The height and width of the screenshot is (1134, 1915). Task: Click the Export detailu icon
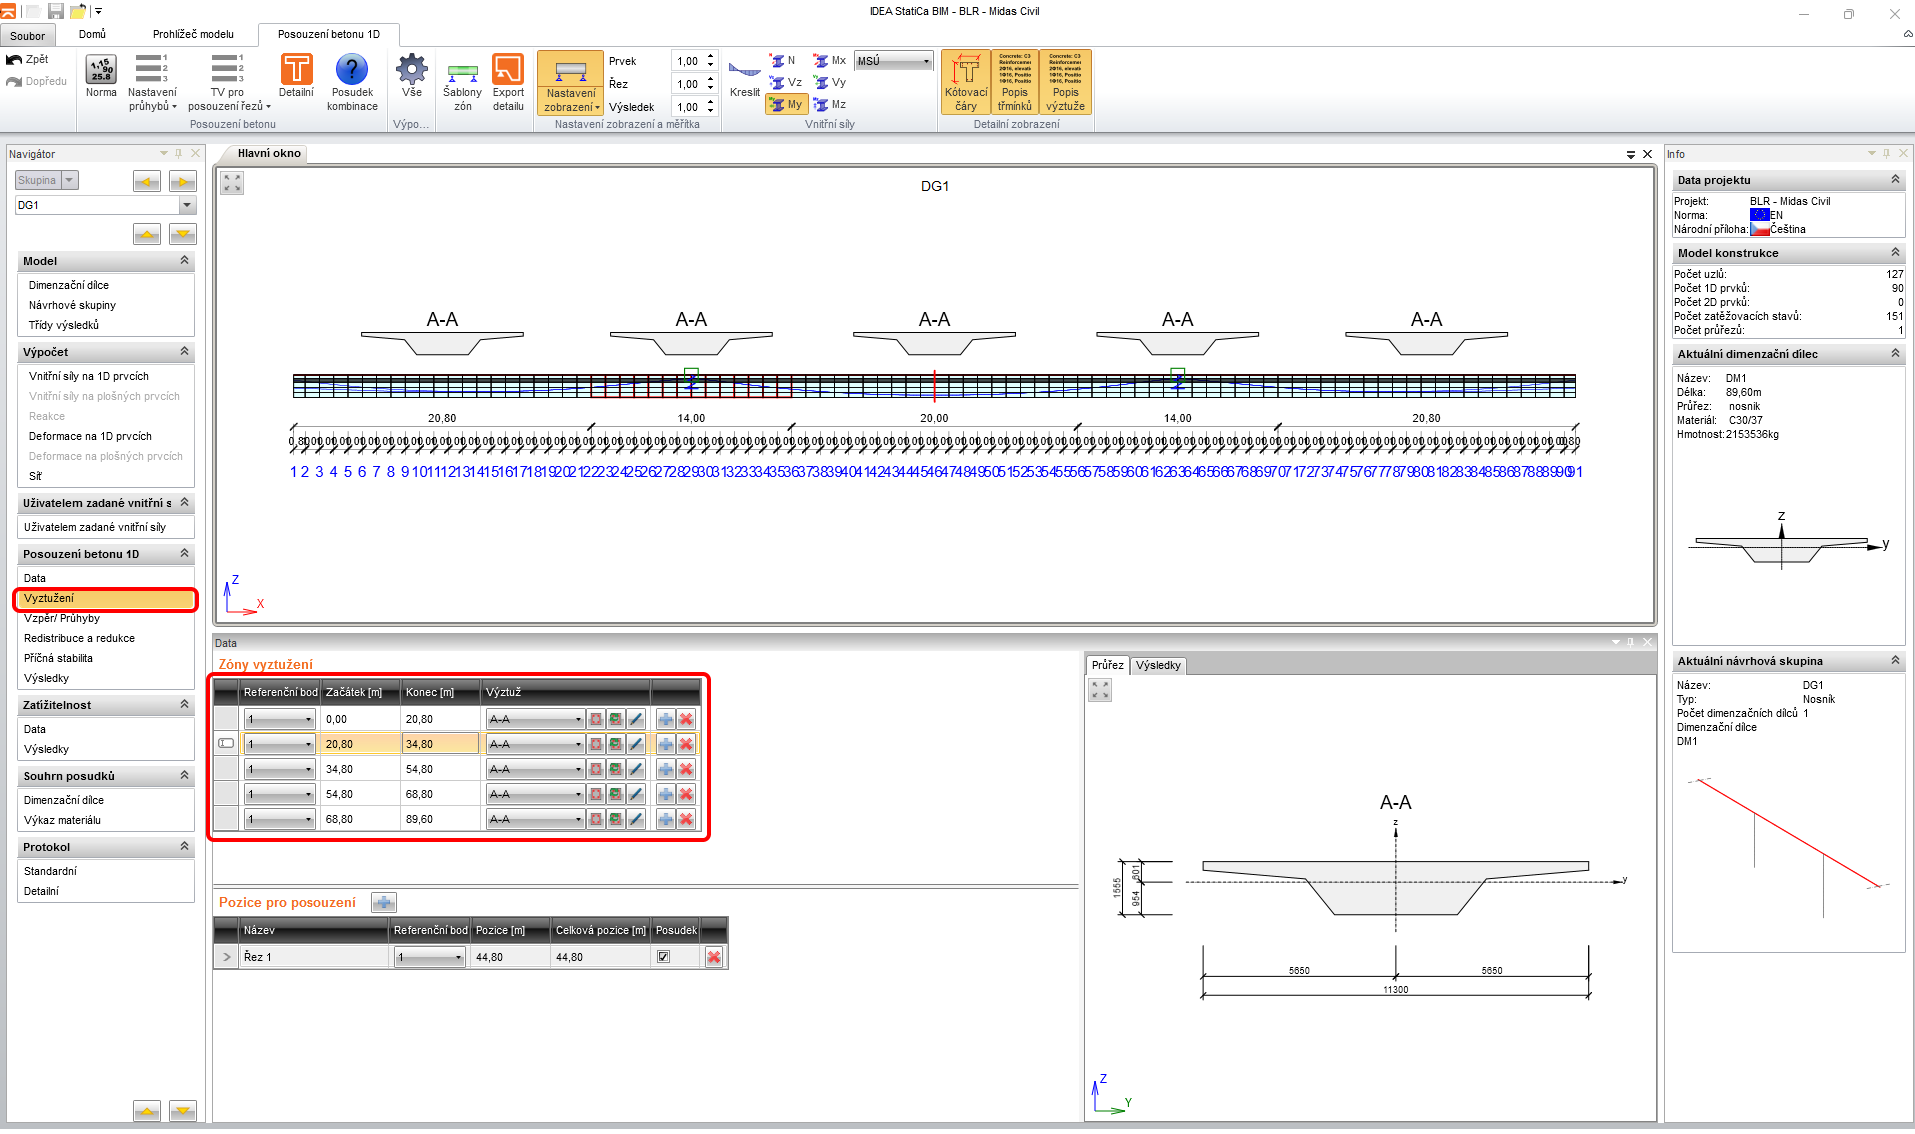pos(508,70)
